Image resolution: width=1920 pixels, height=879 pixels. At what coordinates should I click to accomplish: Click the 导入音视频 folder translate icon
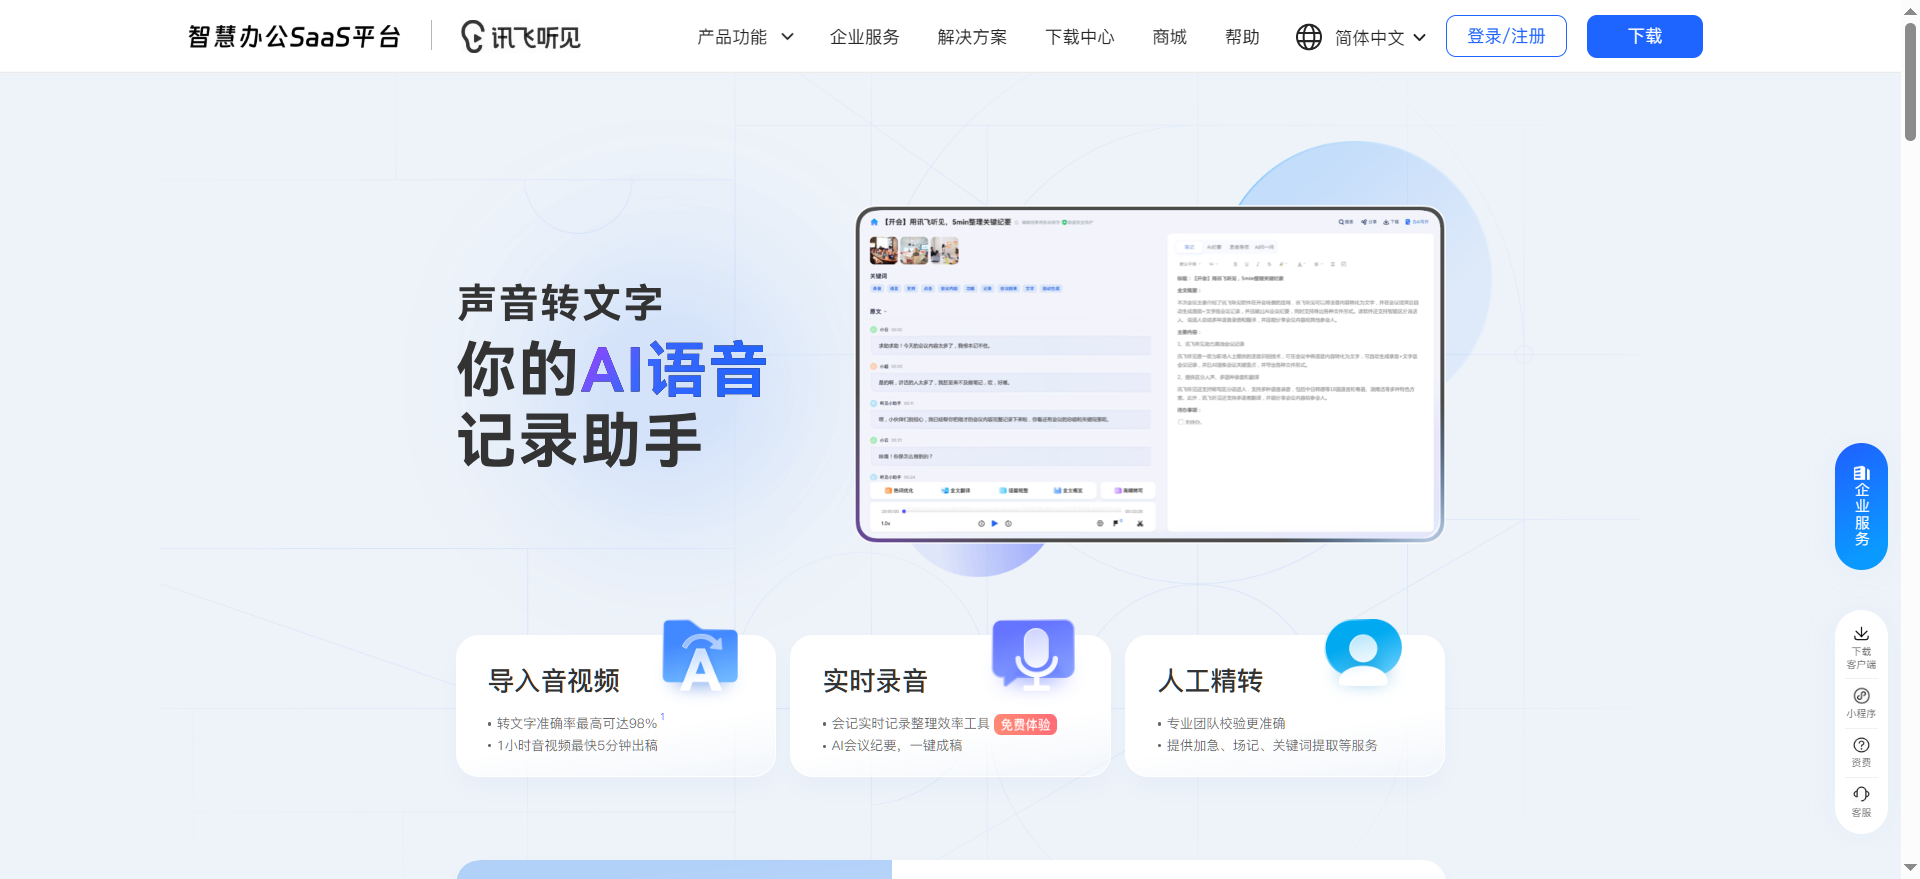(700, 655)
